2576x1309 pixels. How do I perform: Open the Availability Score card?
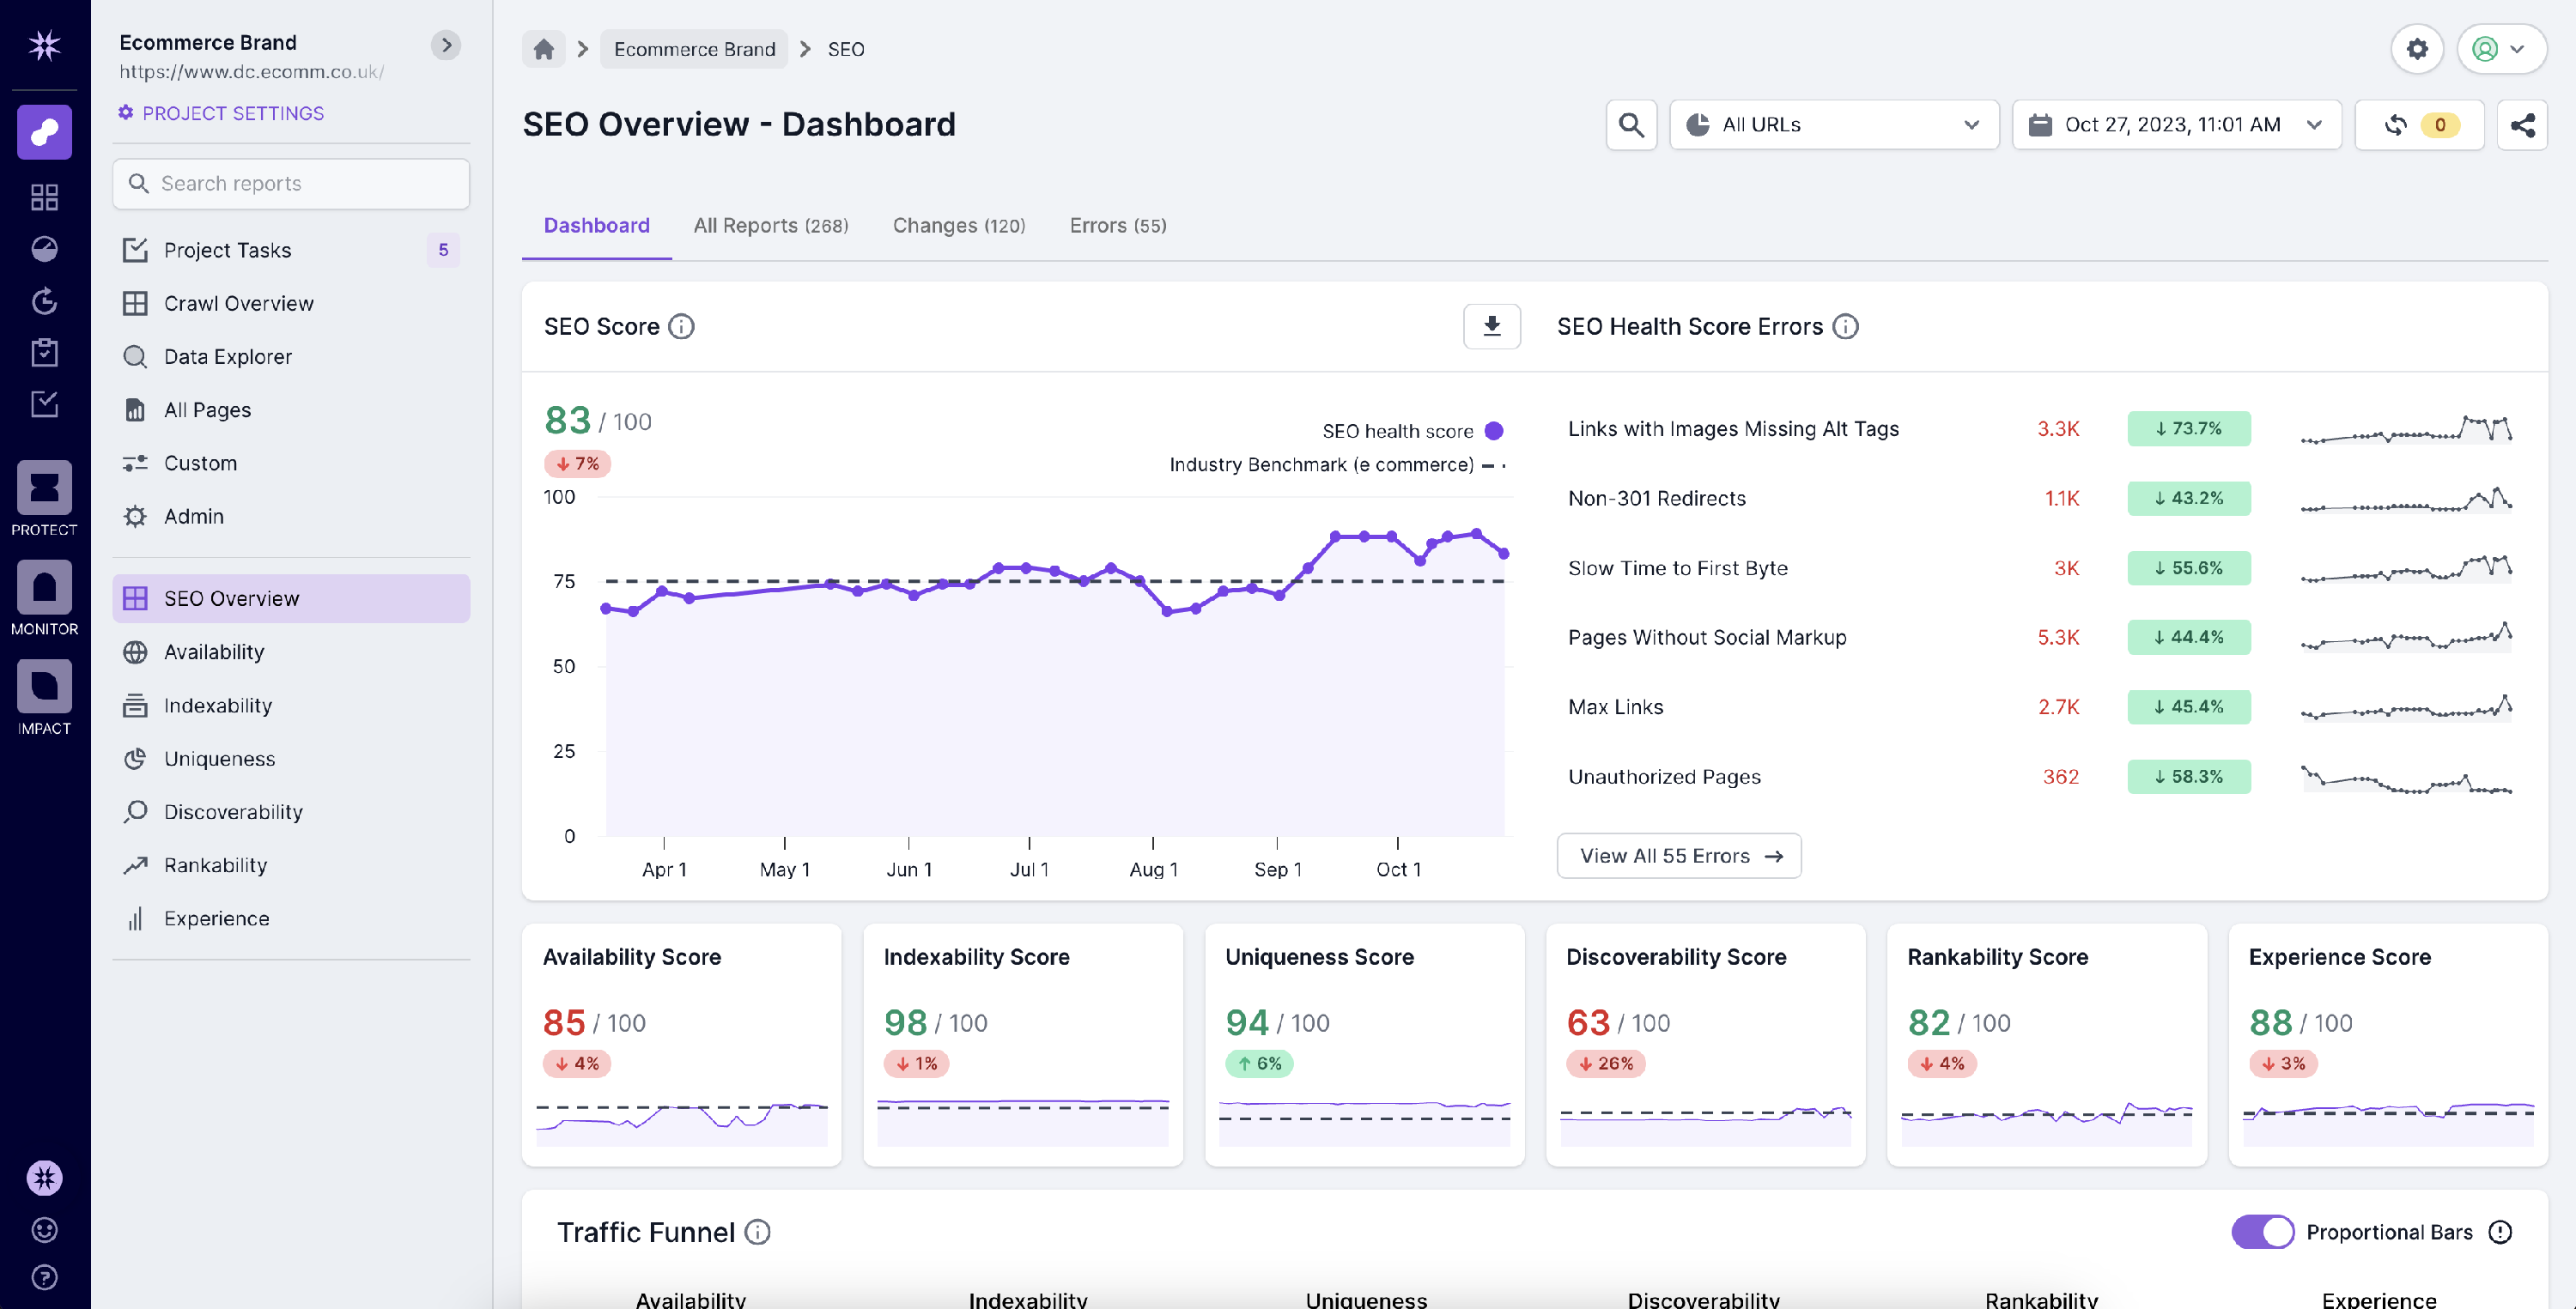pos(682,1045)
